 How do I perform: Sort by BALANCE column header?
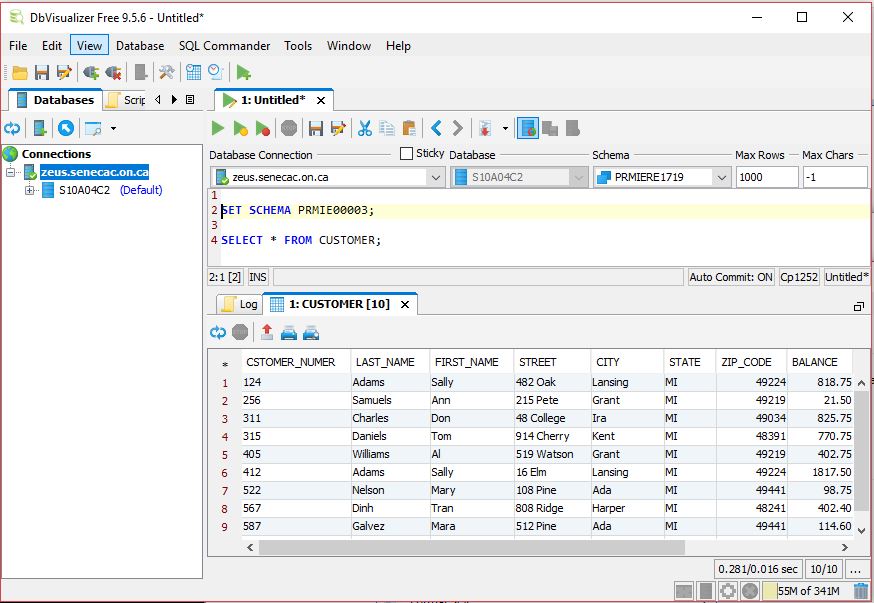[819, 362]
